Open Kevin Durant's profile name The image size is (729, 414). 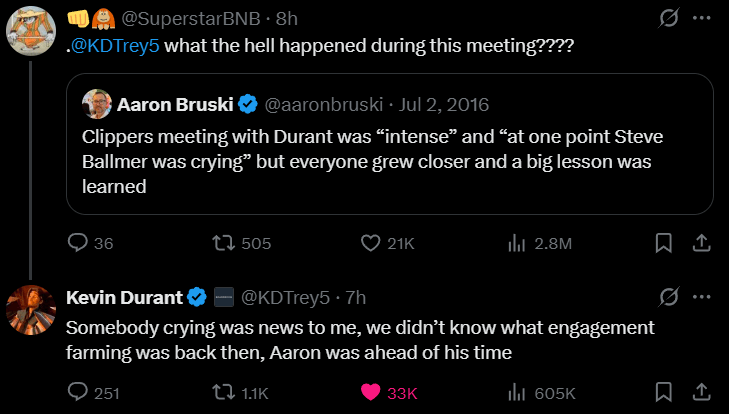coord(124,297)
